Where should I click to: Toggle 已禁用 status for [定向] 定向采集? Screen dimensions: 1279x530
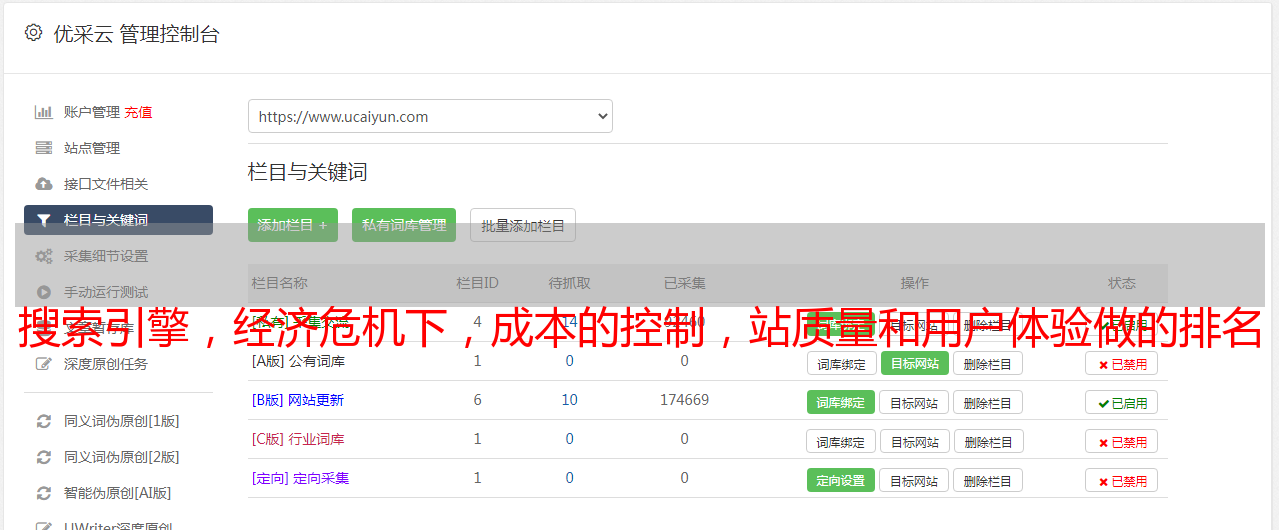coord(1121,480)
